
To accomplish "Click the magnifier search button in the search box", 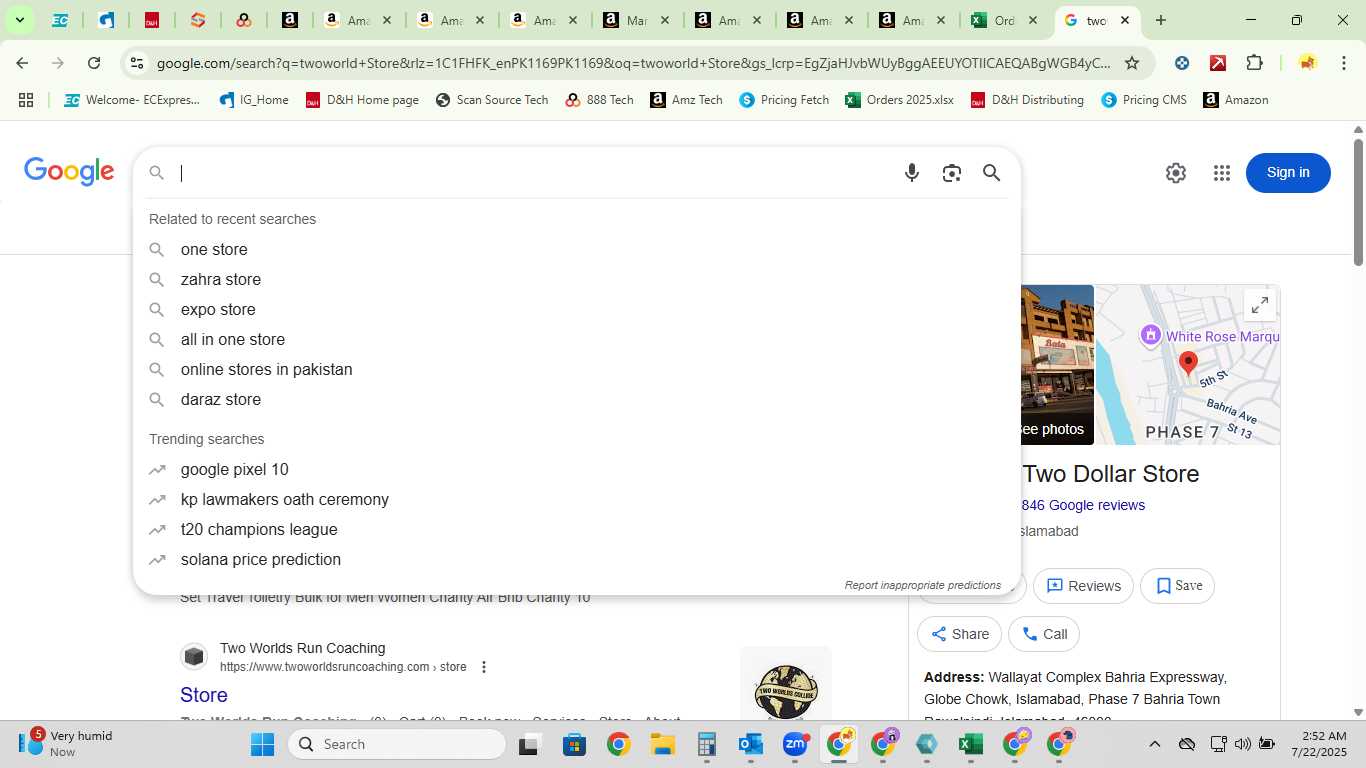I will coord(991,173).
